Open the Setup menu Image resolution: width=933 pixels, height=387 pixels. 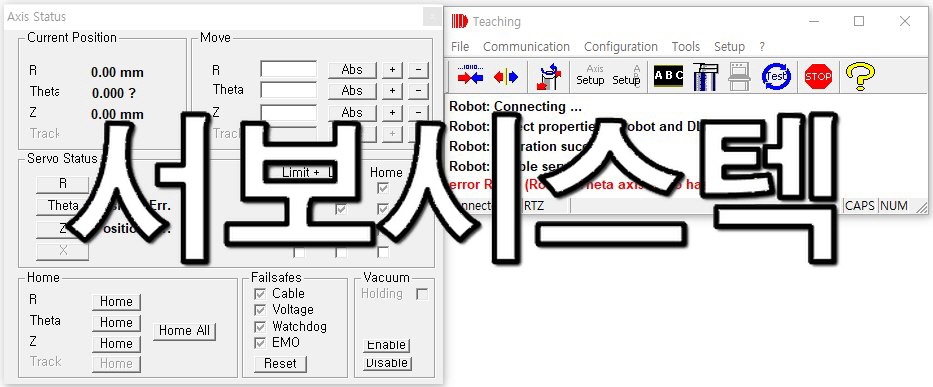click(x=729, y=46)
